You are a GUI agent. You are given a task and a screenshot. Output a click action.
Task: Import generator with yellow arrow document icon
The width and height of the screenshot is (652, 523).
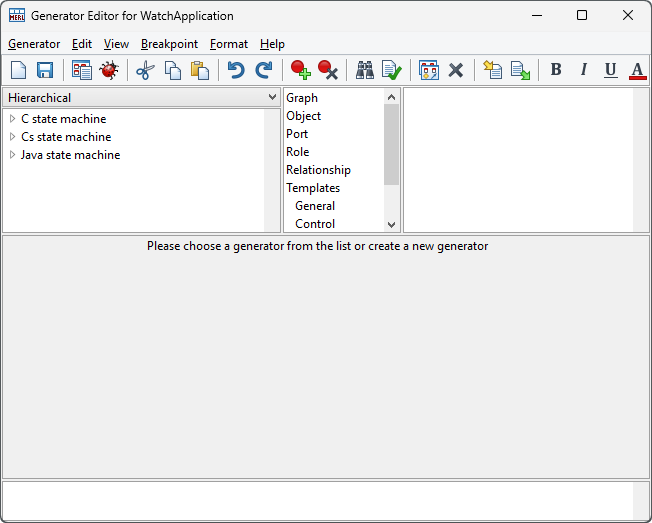[493, 70]
